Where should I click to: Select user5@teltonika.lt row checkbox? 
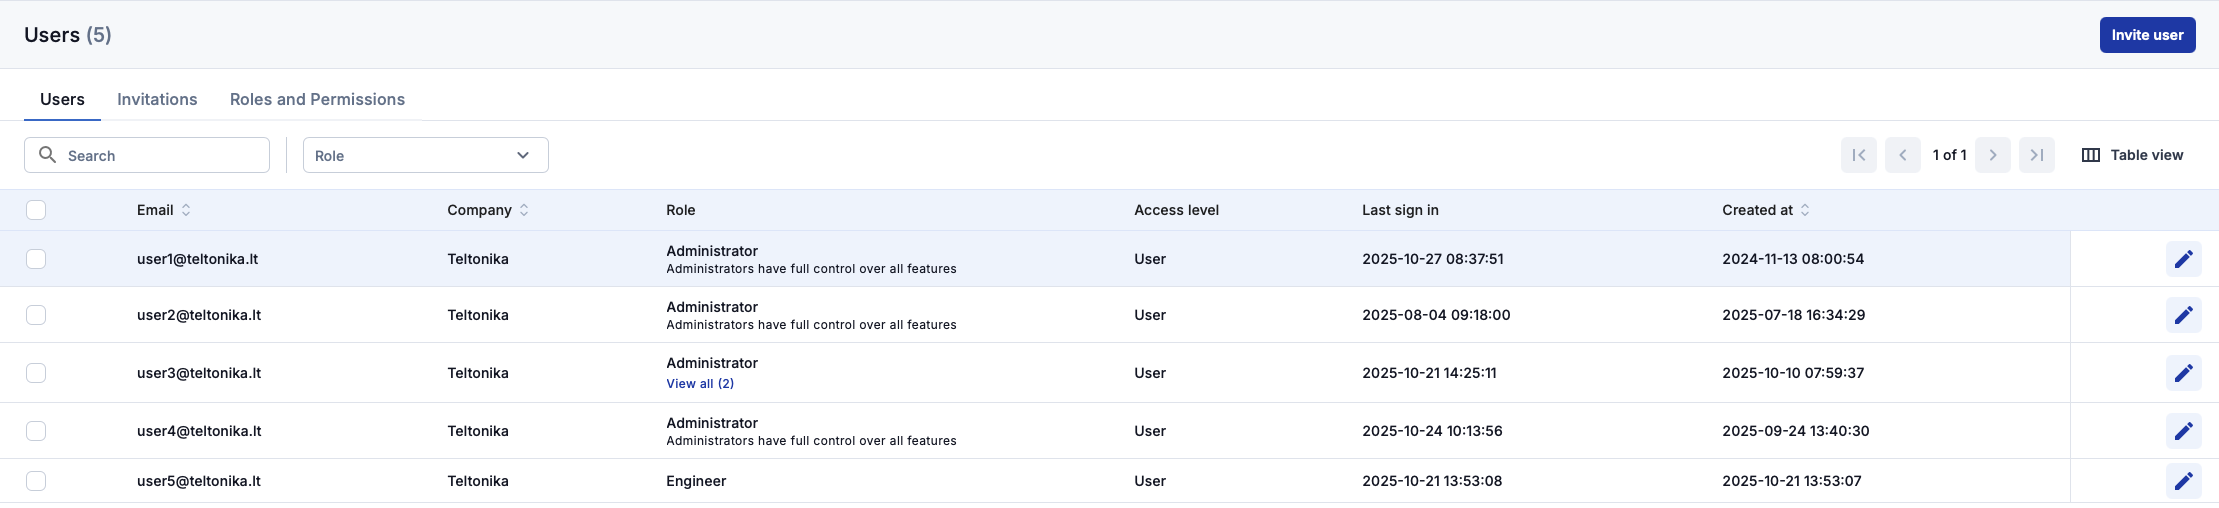36,481
